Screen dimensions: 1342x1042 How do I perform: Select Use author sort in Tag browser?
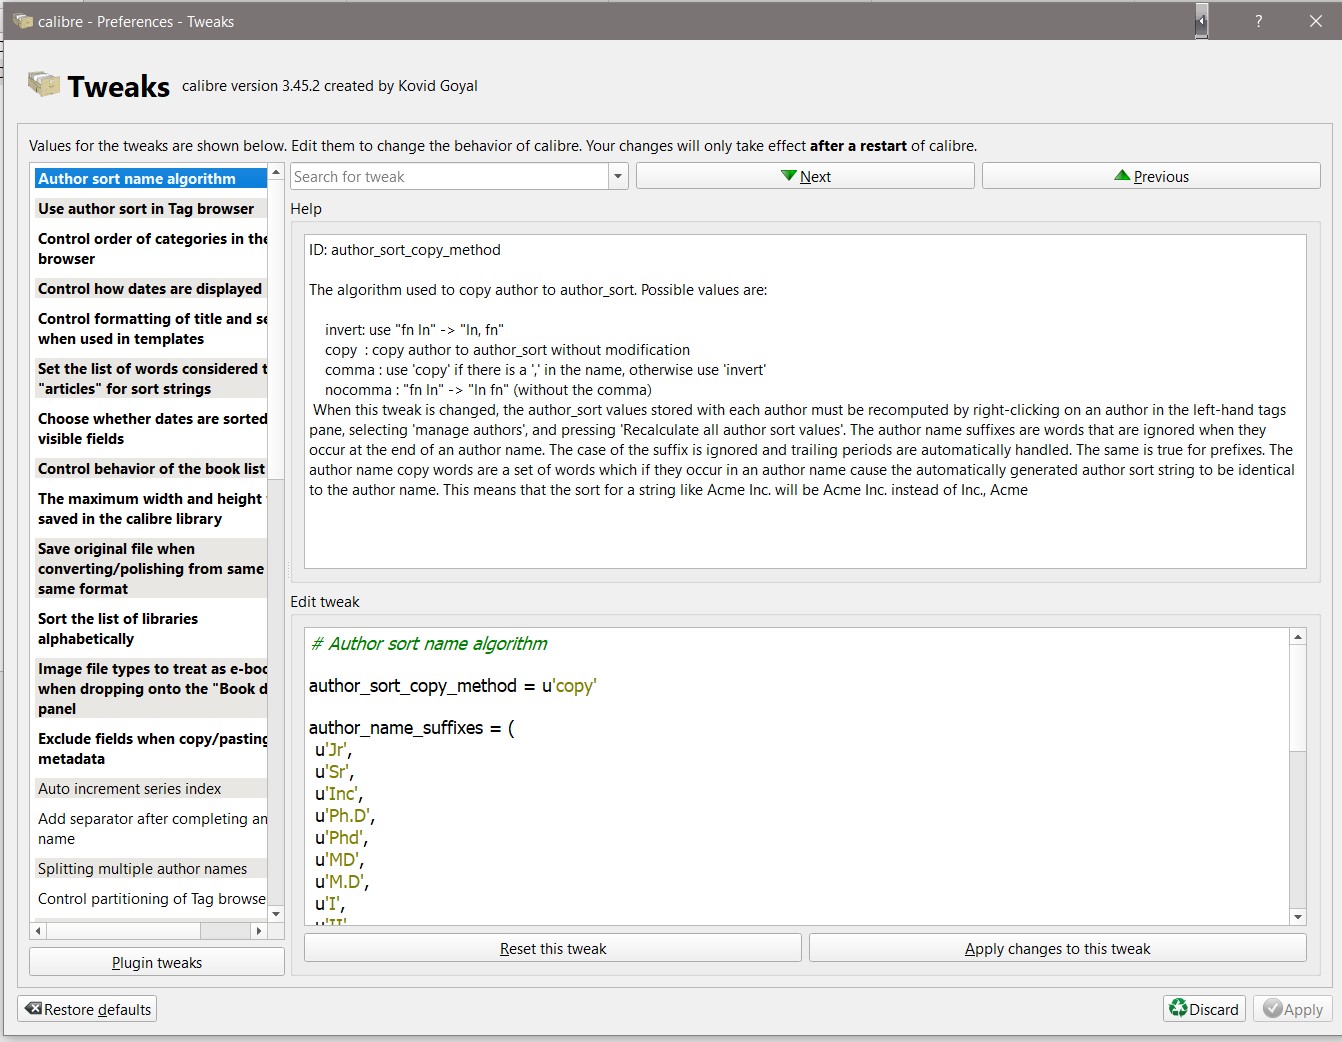[x=150, y=208]
